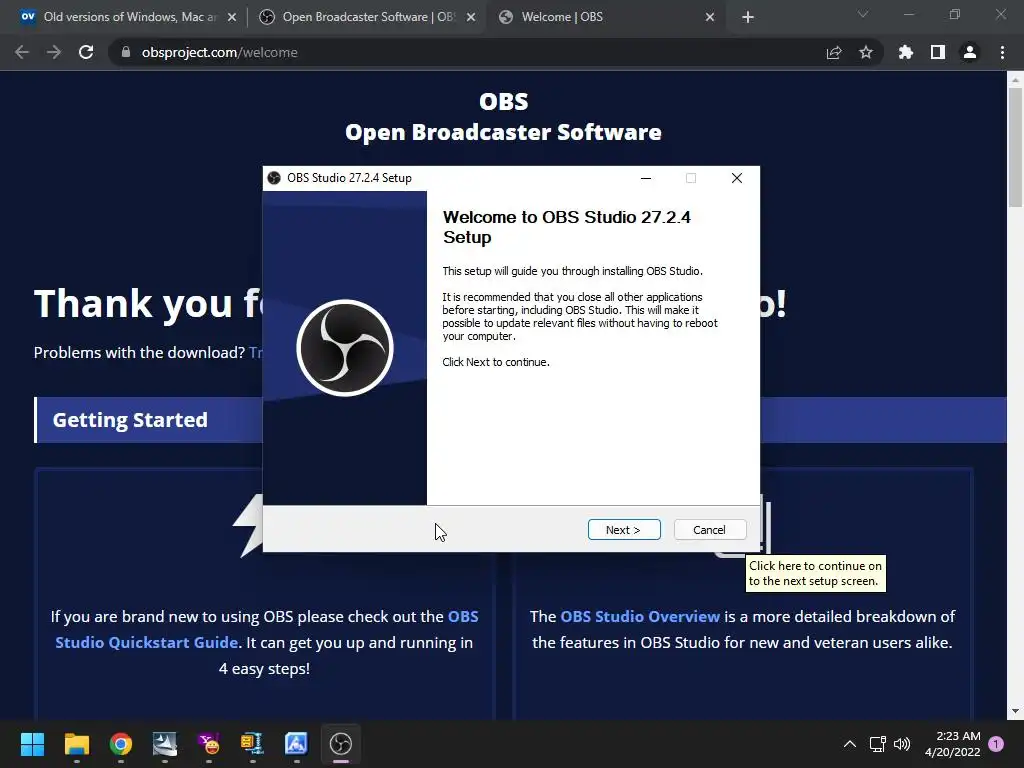
Task: Open the archive tool taskbar icon
Action: tap(253, 744)
